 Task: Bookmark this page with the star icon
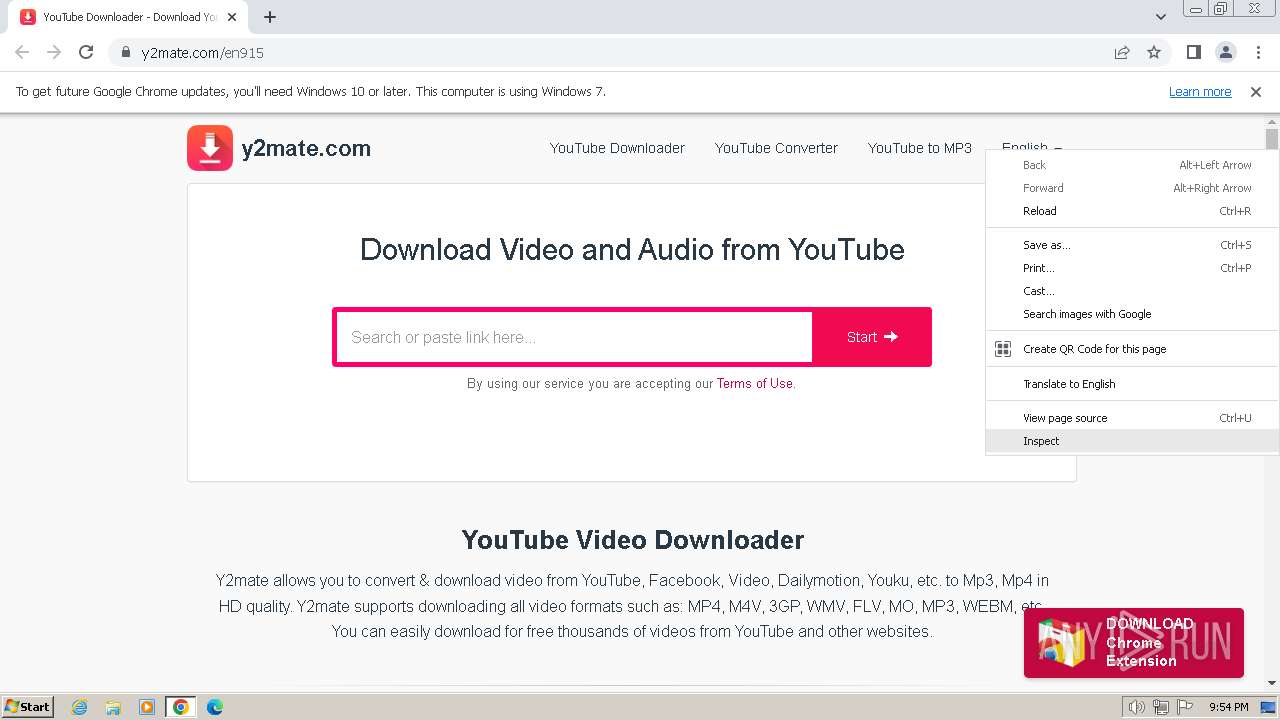coord(1154,53)
